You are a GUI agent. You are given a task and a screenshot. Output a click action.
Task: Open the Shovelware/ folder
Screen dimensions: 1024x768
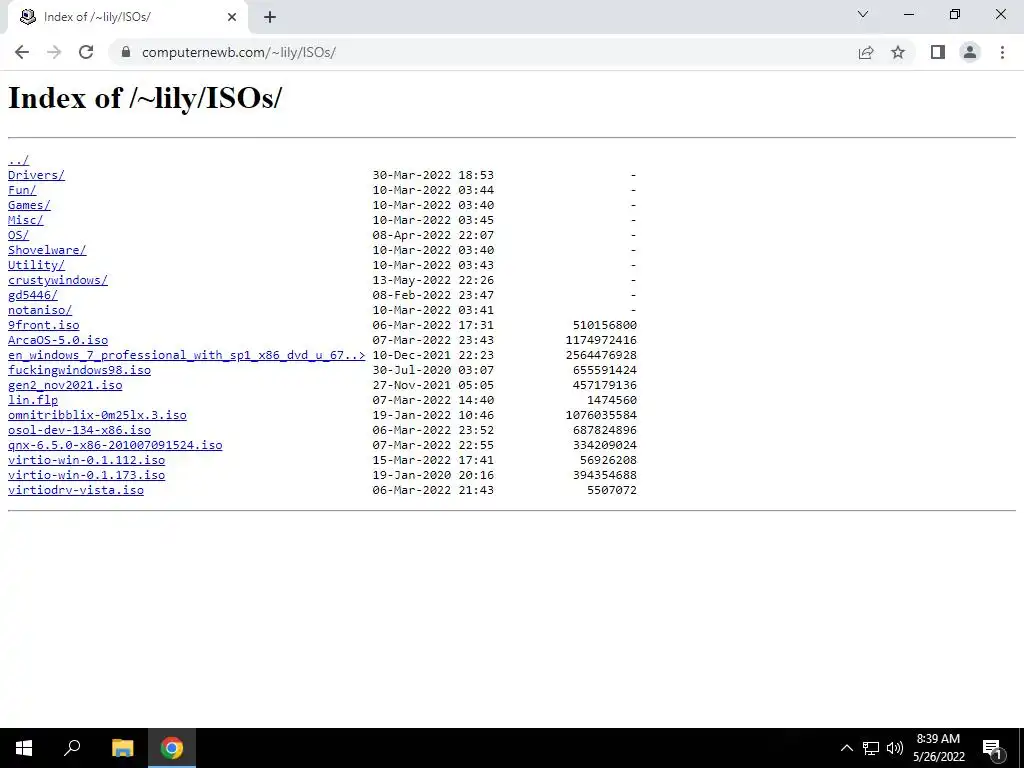click(x=47, y=250)
